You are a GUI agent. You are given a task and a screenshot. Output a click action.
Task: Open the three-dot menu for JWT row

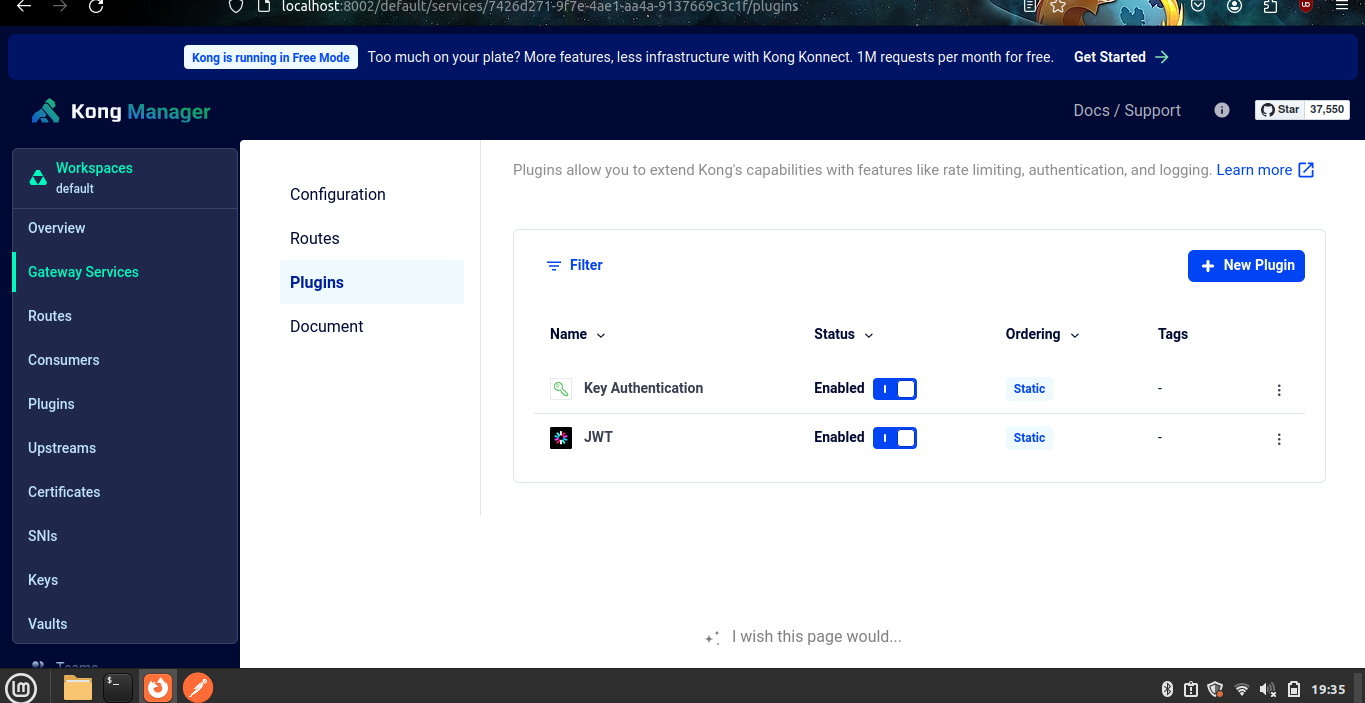coord(1279,439)
